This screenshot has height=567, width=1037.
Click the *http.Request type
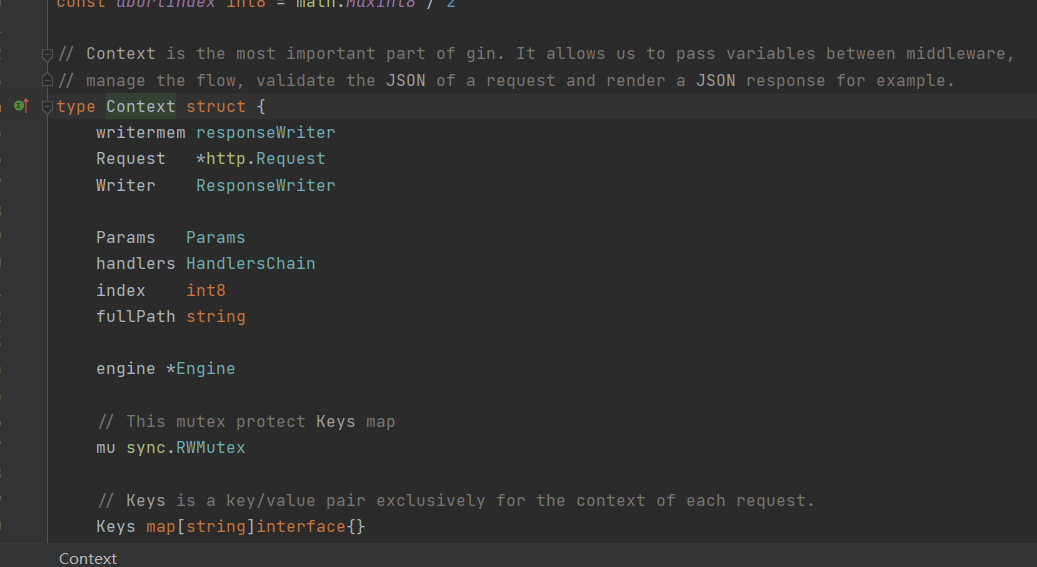pos(261,159)
